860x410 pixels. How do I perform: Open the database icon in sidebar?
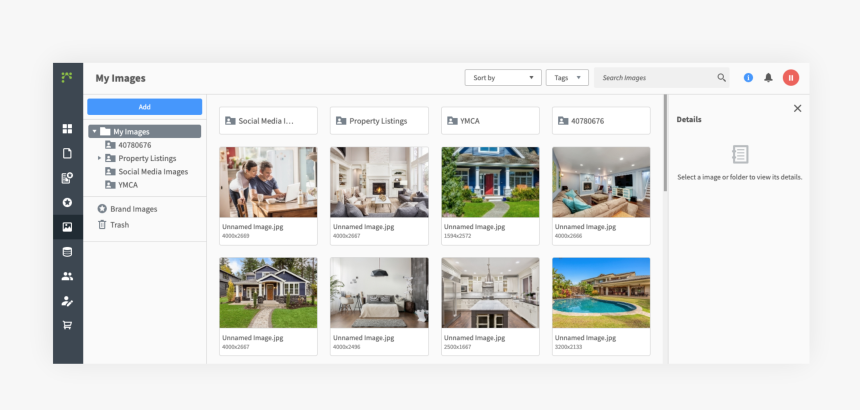coord(67,252)
